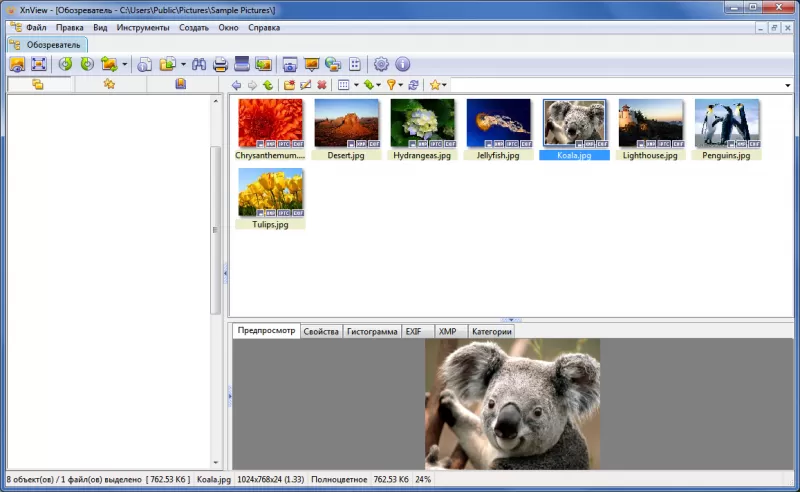Select the Обозреватель browser tab

coord(47,45)
